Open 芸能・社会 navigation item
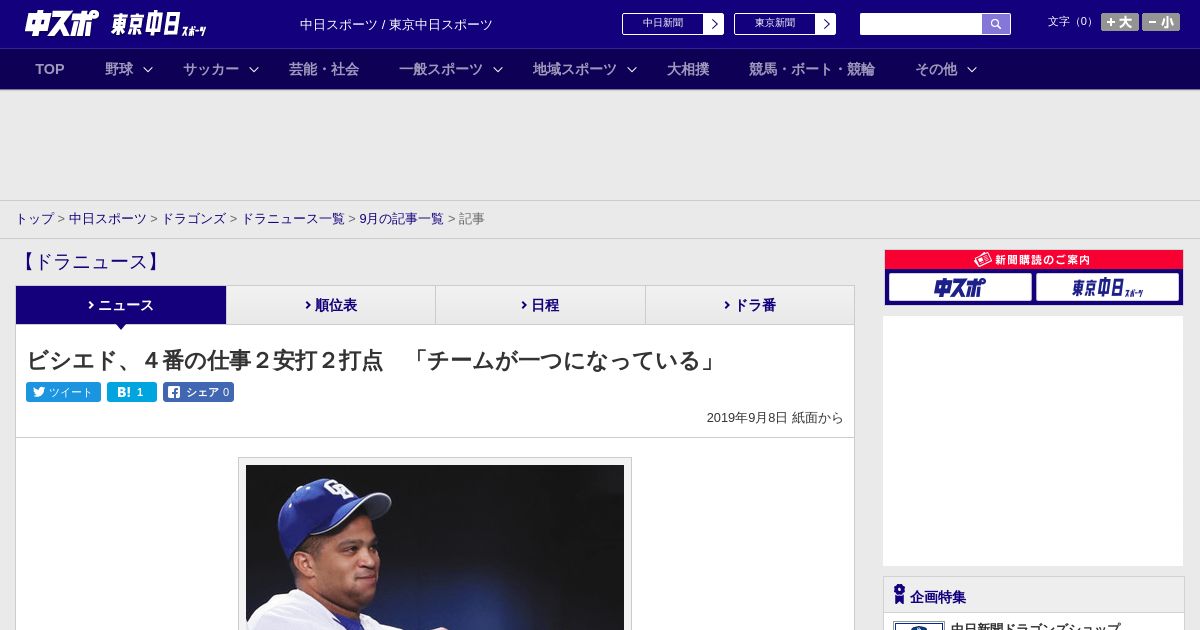 click(x=324, y=69)
